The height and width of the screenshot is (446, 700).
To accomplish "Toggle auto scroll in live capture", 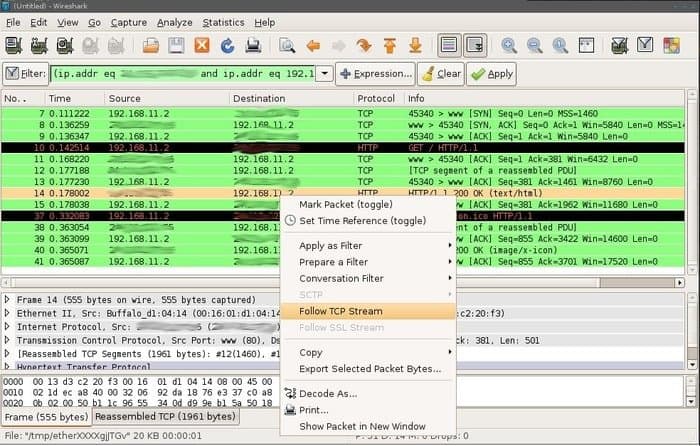I will coord(474,45).
